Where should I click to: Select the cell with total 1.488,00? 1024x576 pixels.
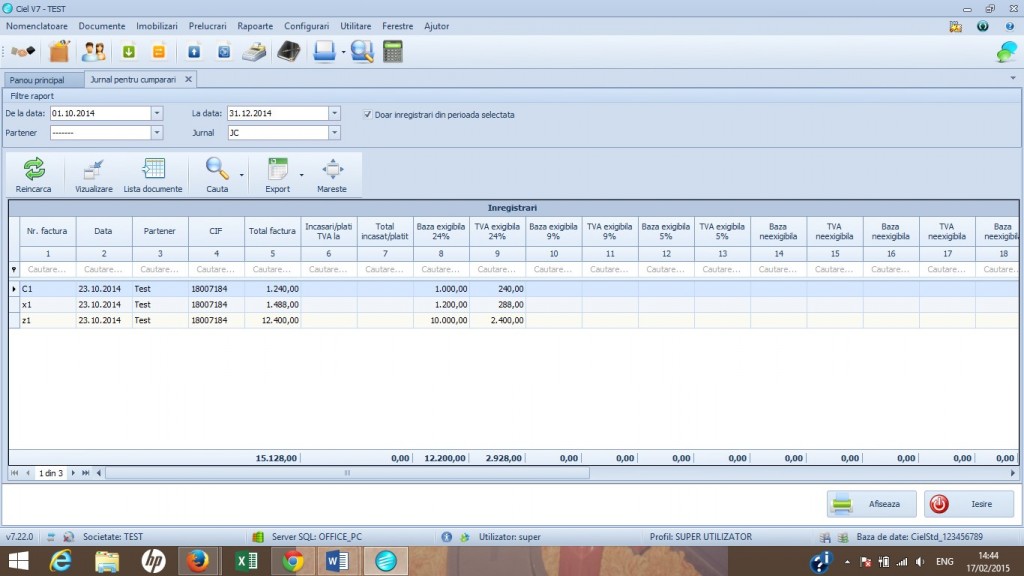272,304
